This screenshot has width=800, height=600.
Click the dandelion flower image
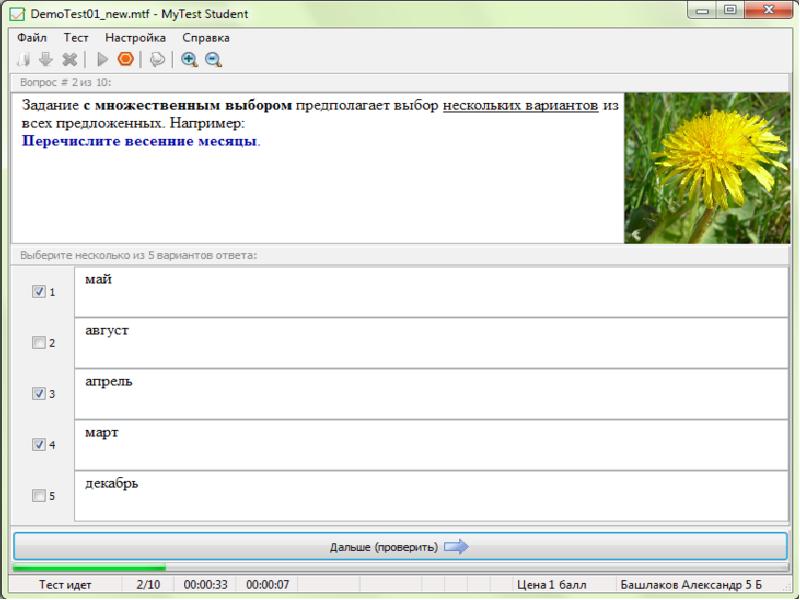coord(706,168)
